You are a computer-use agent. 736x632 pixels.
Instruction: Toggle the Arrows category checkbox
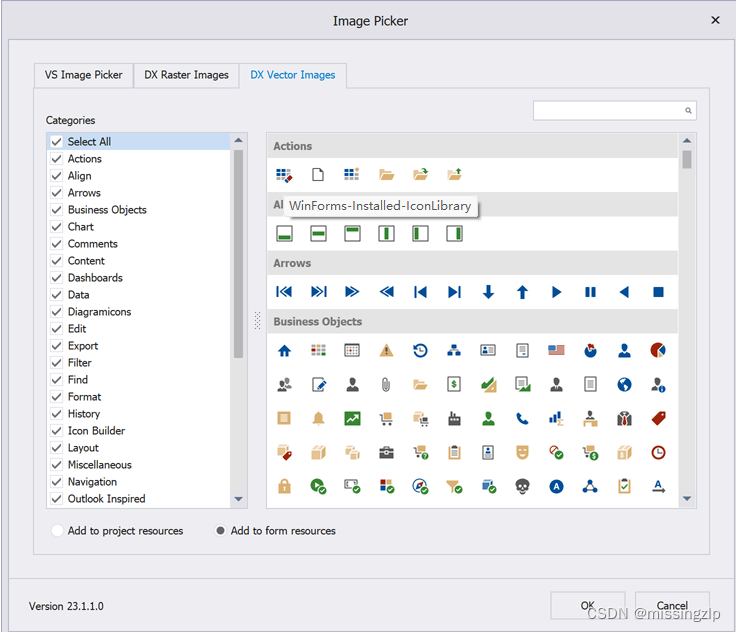tap(56, 193)
